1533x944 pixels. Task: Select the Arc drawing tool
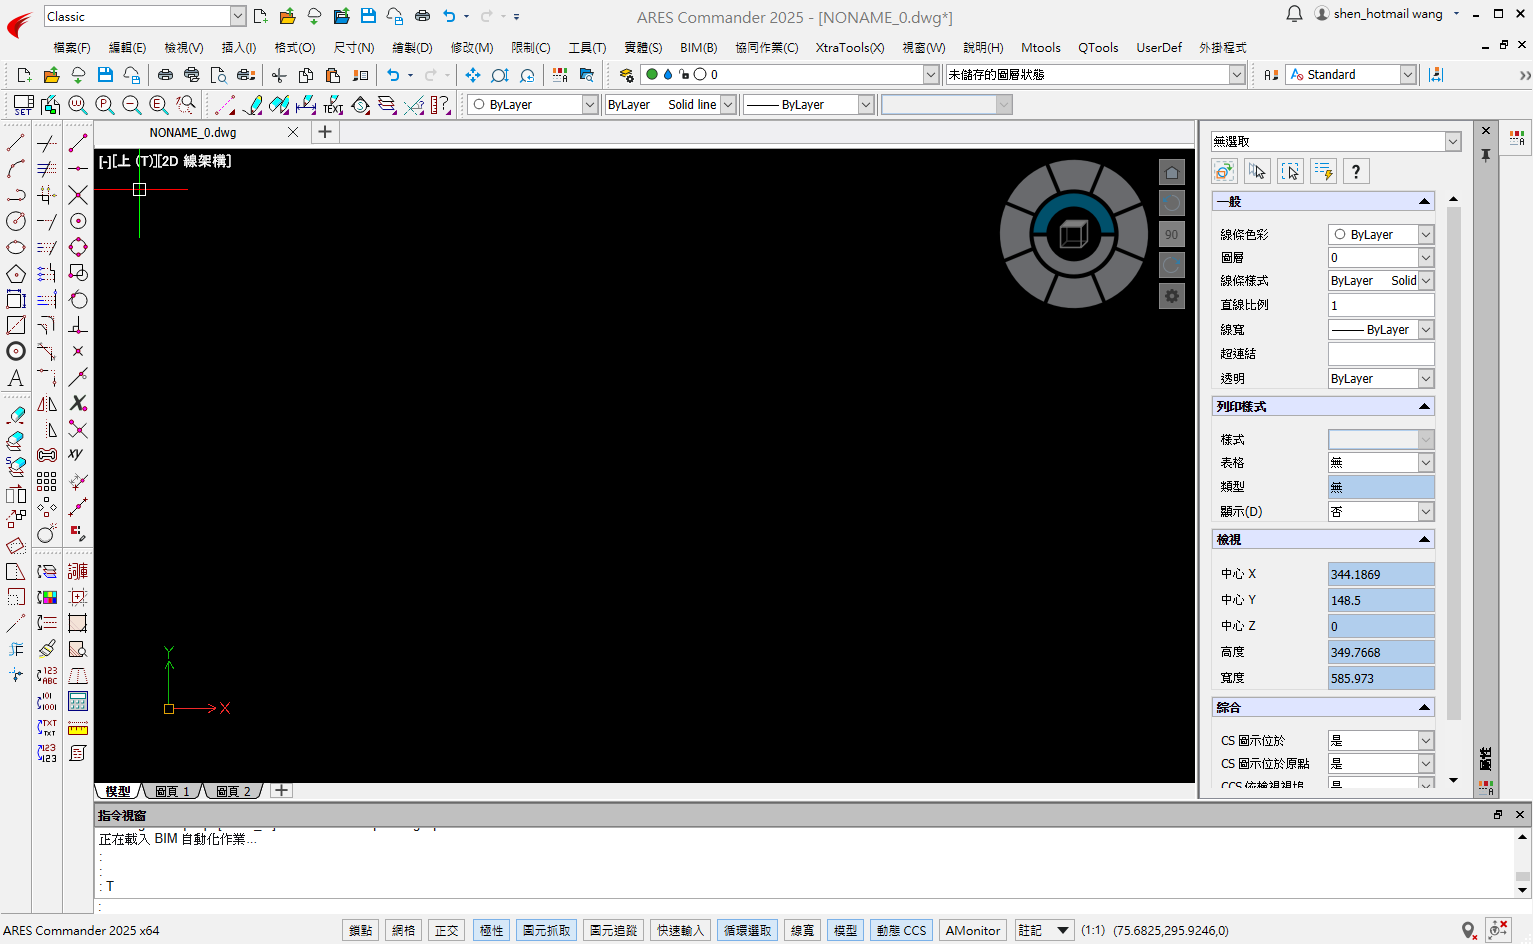16,169
